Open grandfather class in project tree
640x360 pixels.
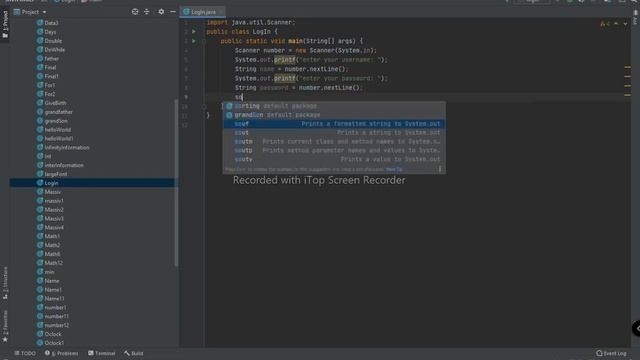58,112
